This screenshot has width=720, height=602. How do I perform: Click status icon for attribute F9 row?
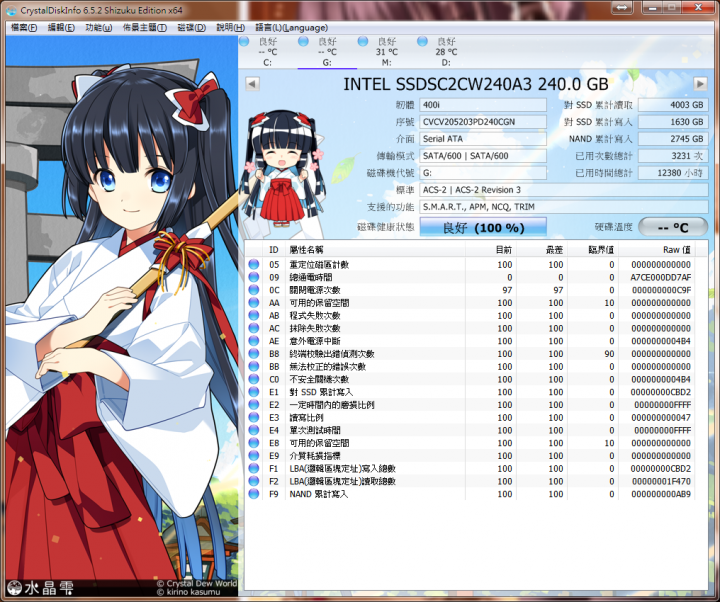click(253, 494)
